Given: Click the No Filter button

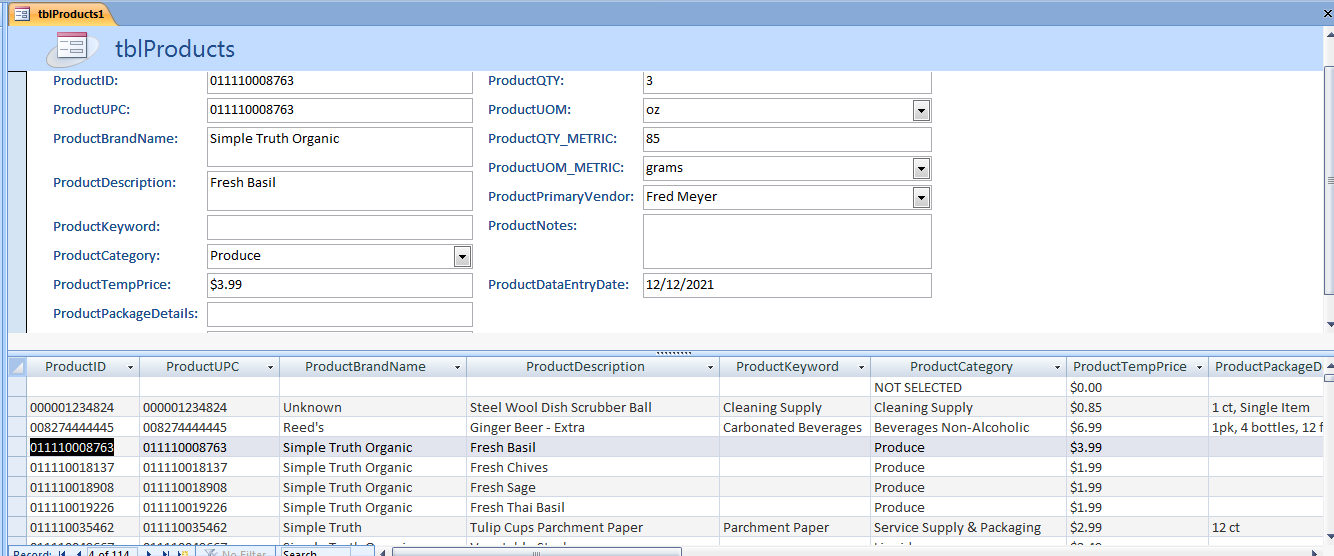Looking at the screenshot, I should click(235, 553).
